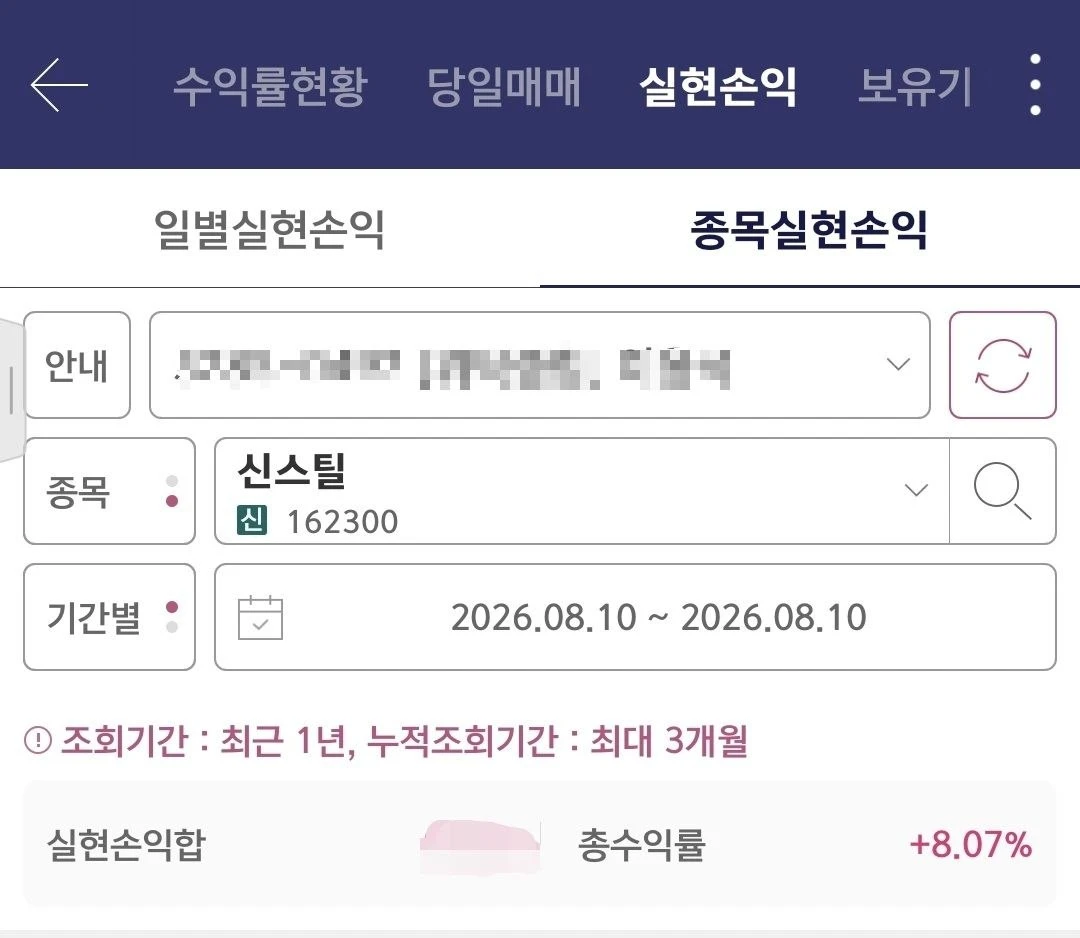The image size is (1080, 938).
Task: Select the 일별실현손익 sub-tab
Action: [269, 230]
